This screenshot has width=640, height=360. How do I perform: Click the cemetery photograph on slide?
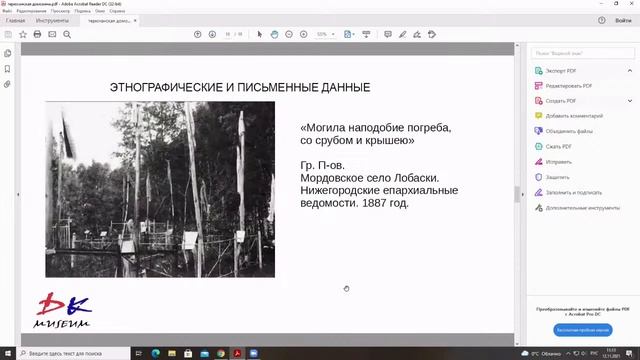click(x=160, y=189)
